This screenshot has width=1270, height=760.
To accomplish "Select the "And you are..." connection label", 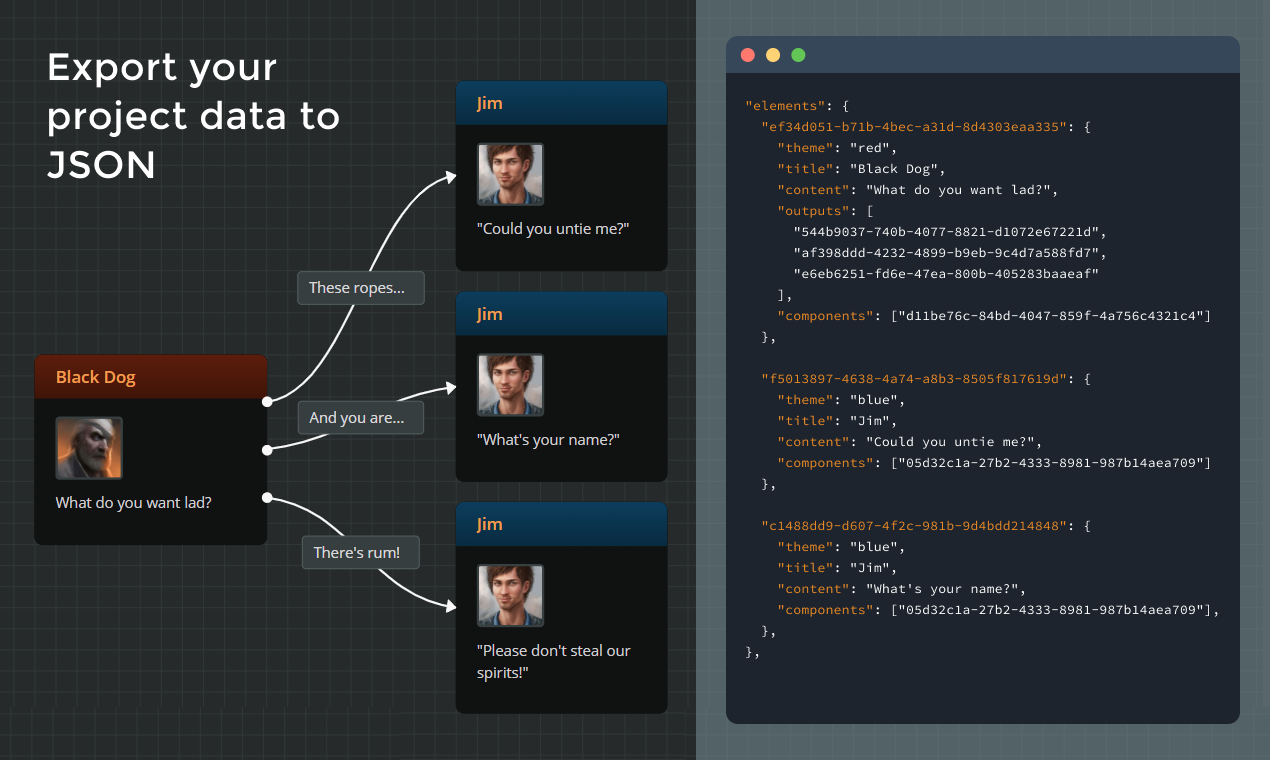I will [x=361, y=418].
